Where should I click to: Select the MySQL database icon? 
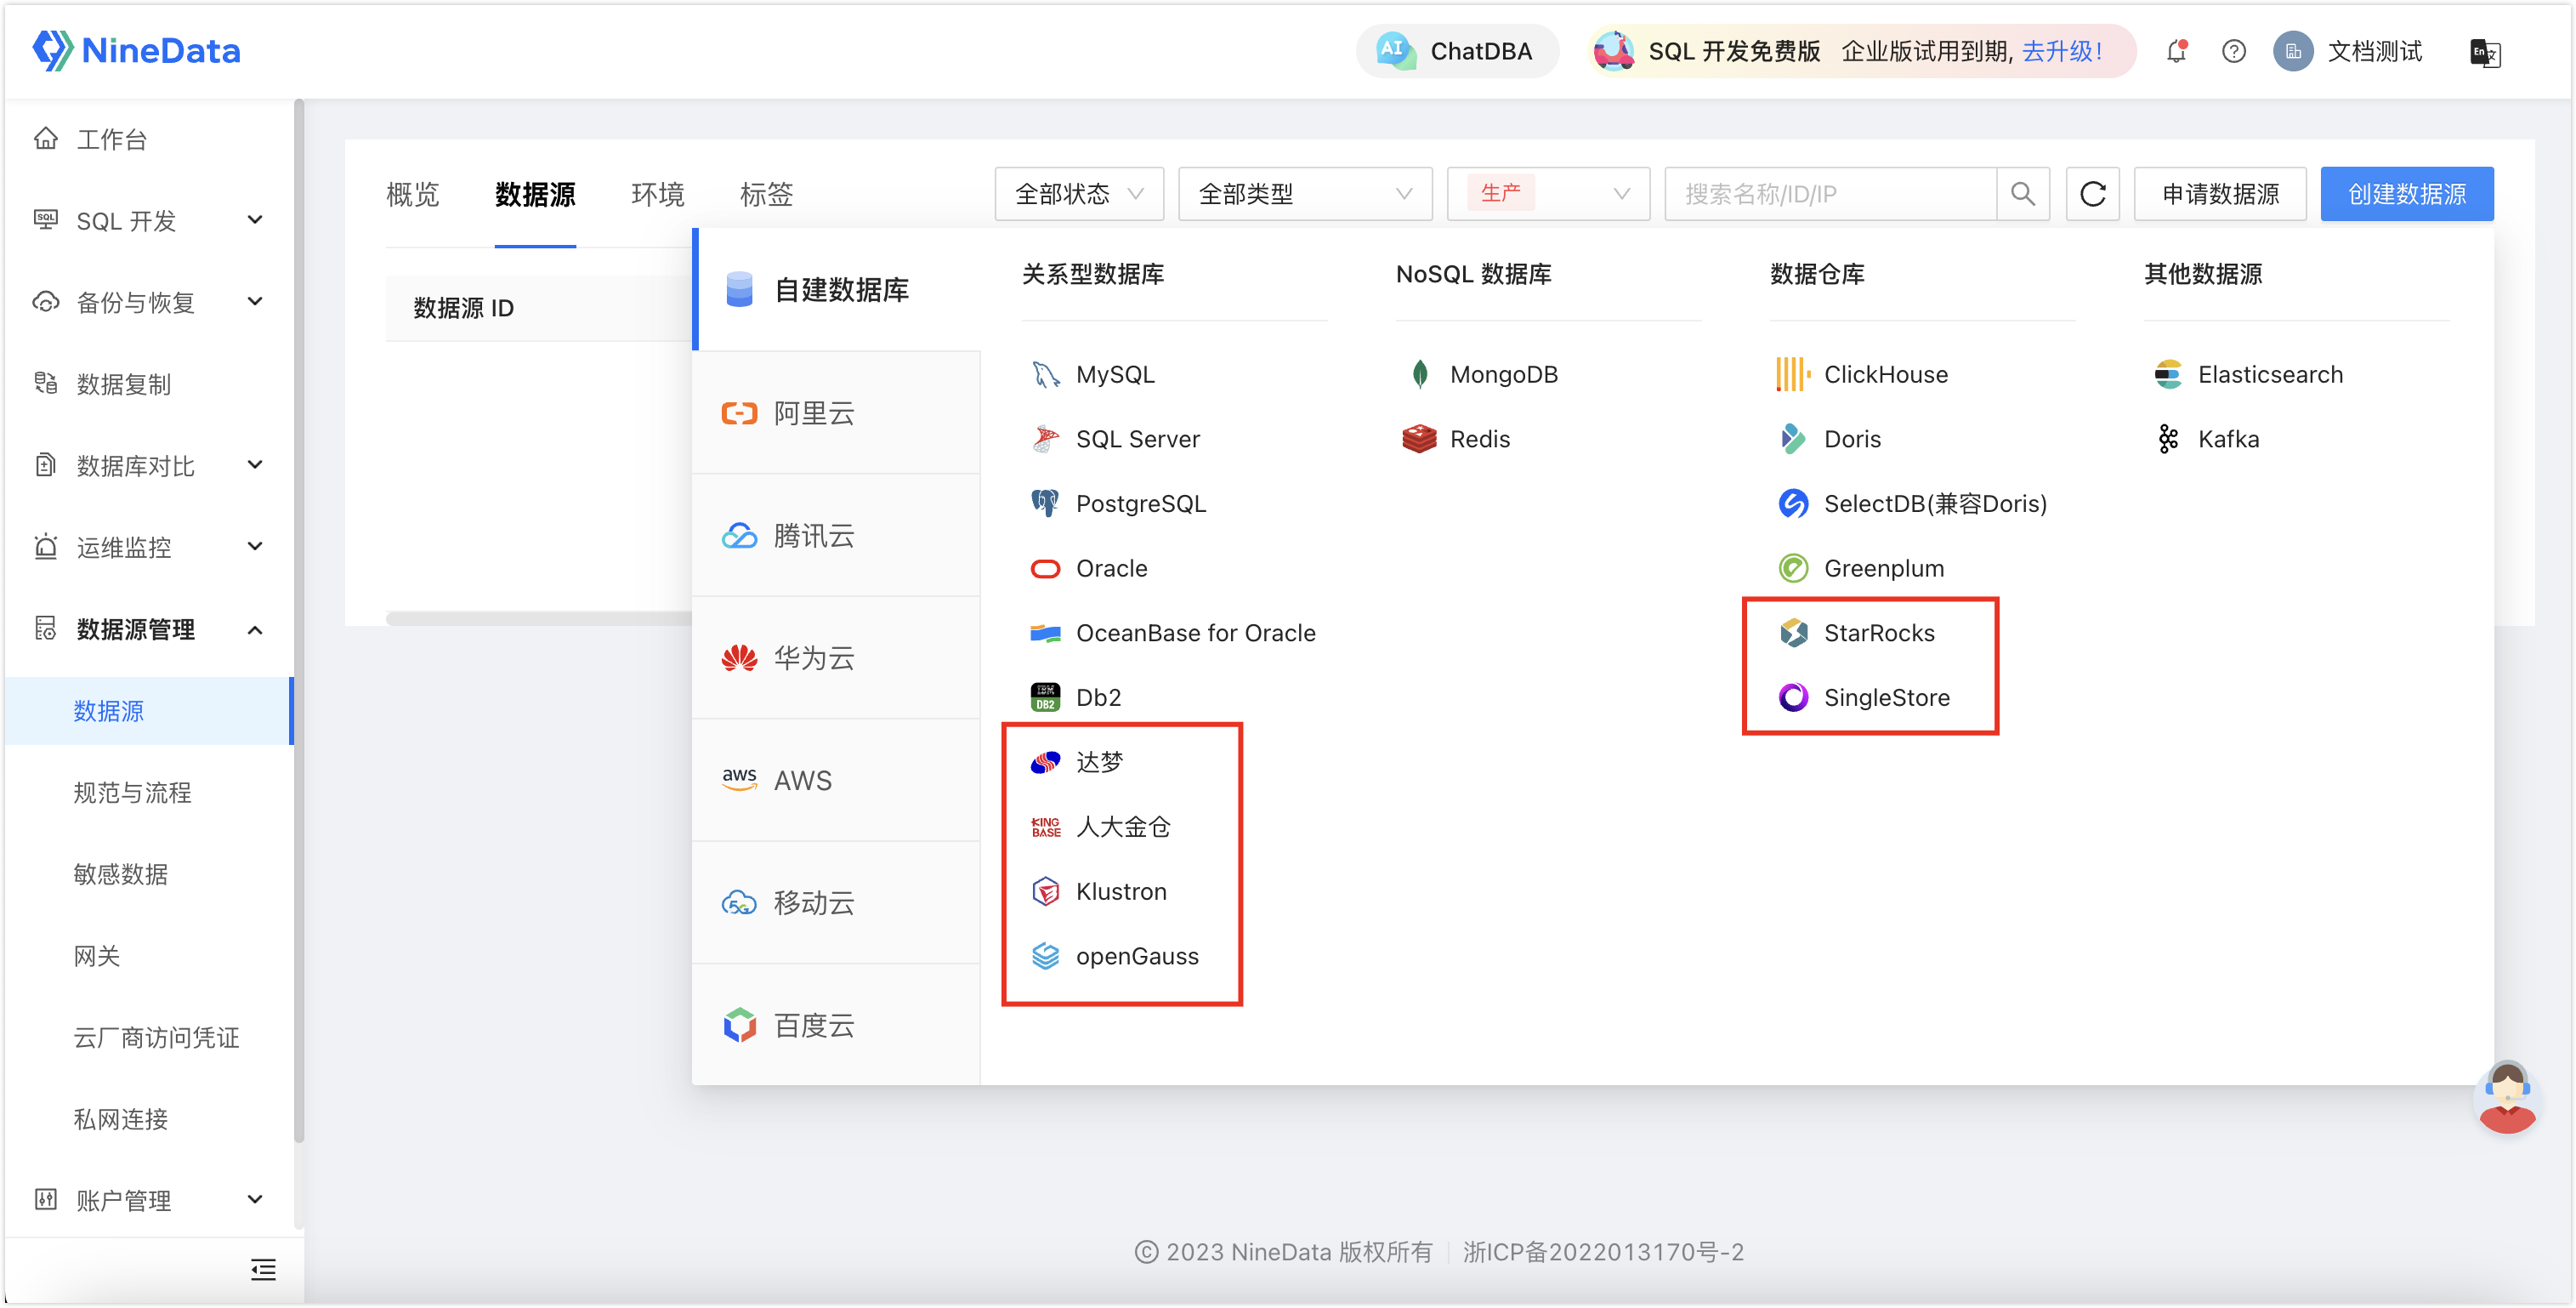coord(1045,374)
